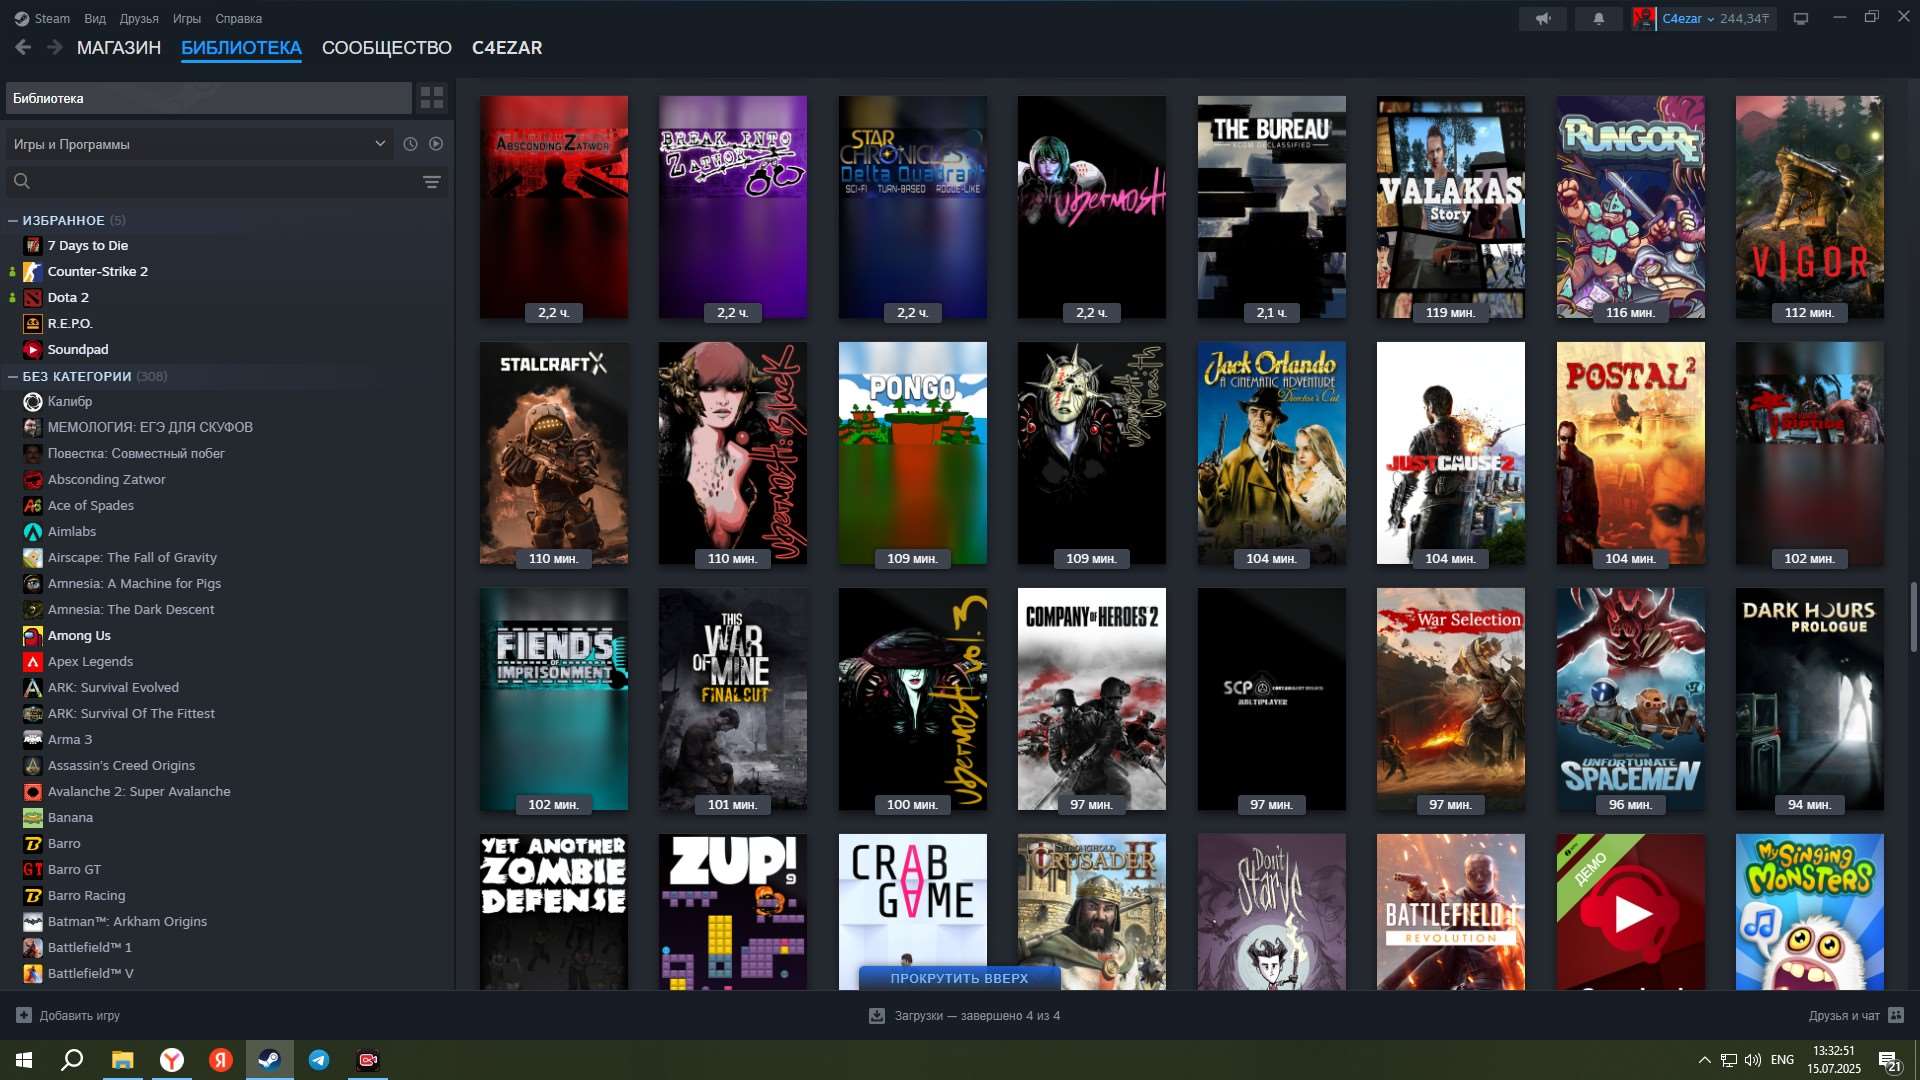
Task: Open Yandex Browser from taskbar
Action: (x=172, y=1060)
